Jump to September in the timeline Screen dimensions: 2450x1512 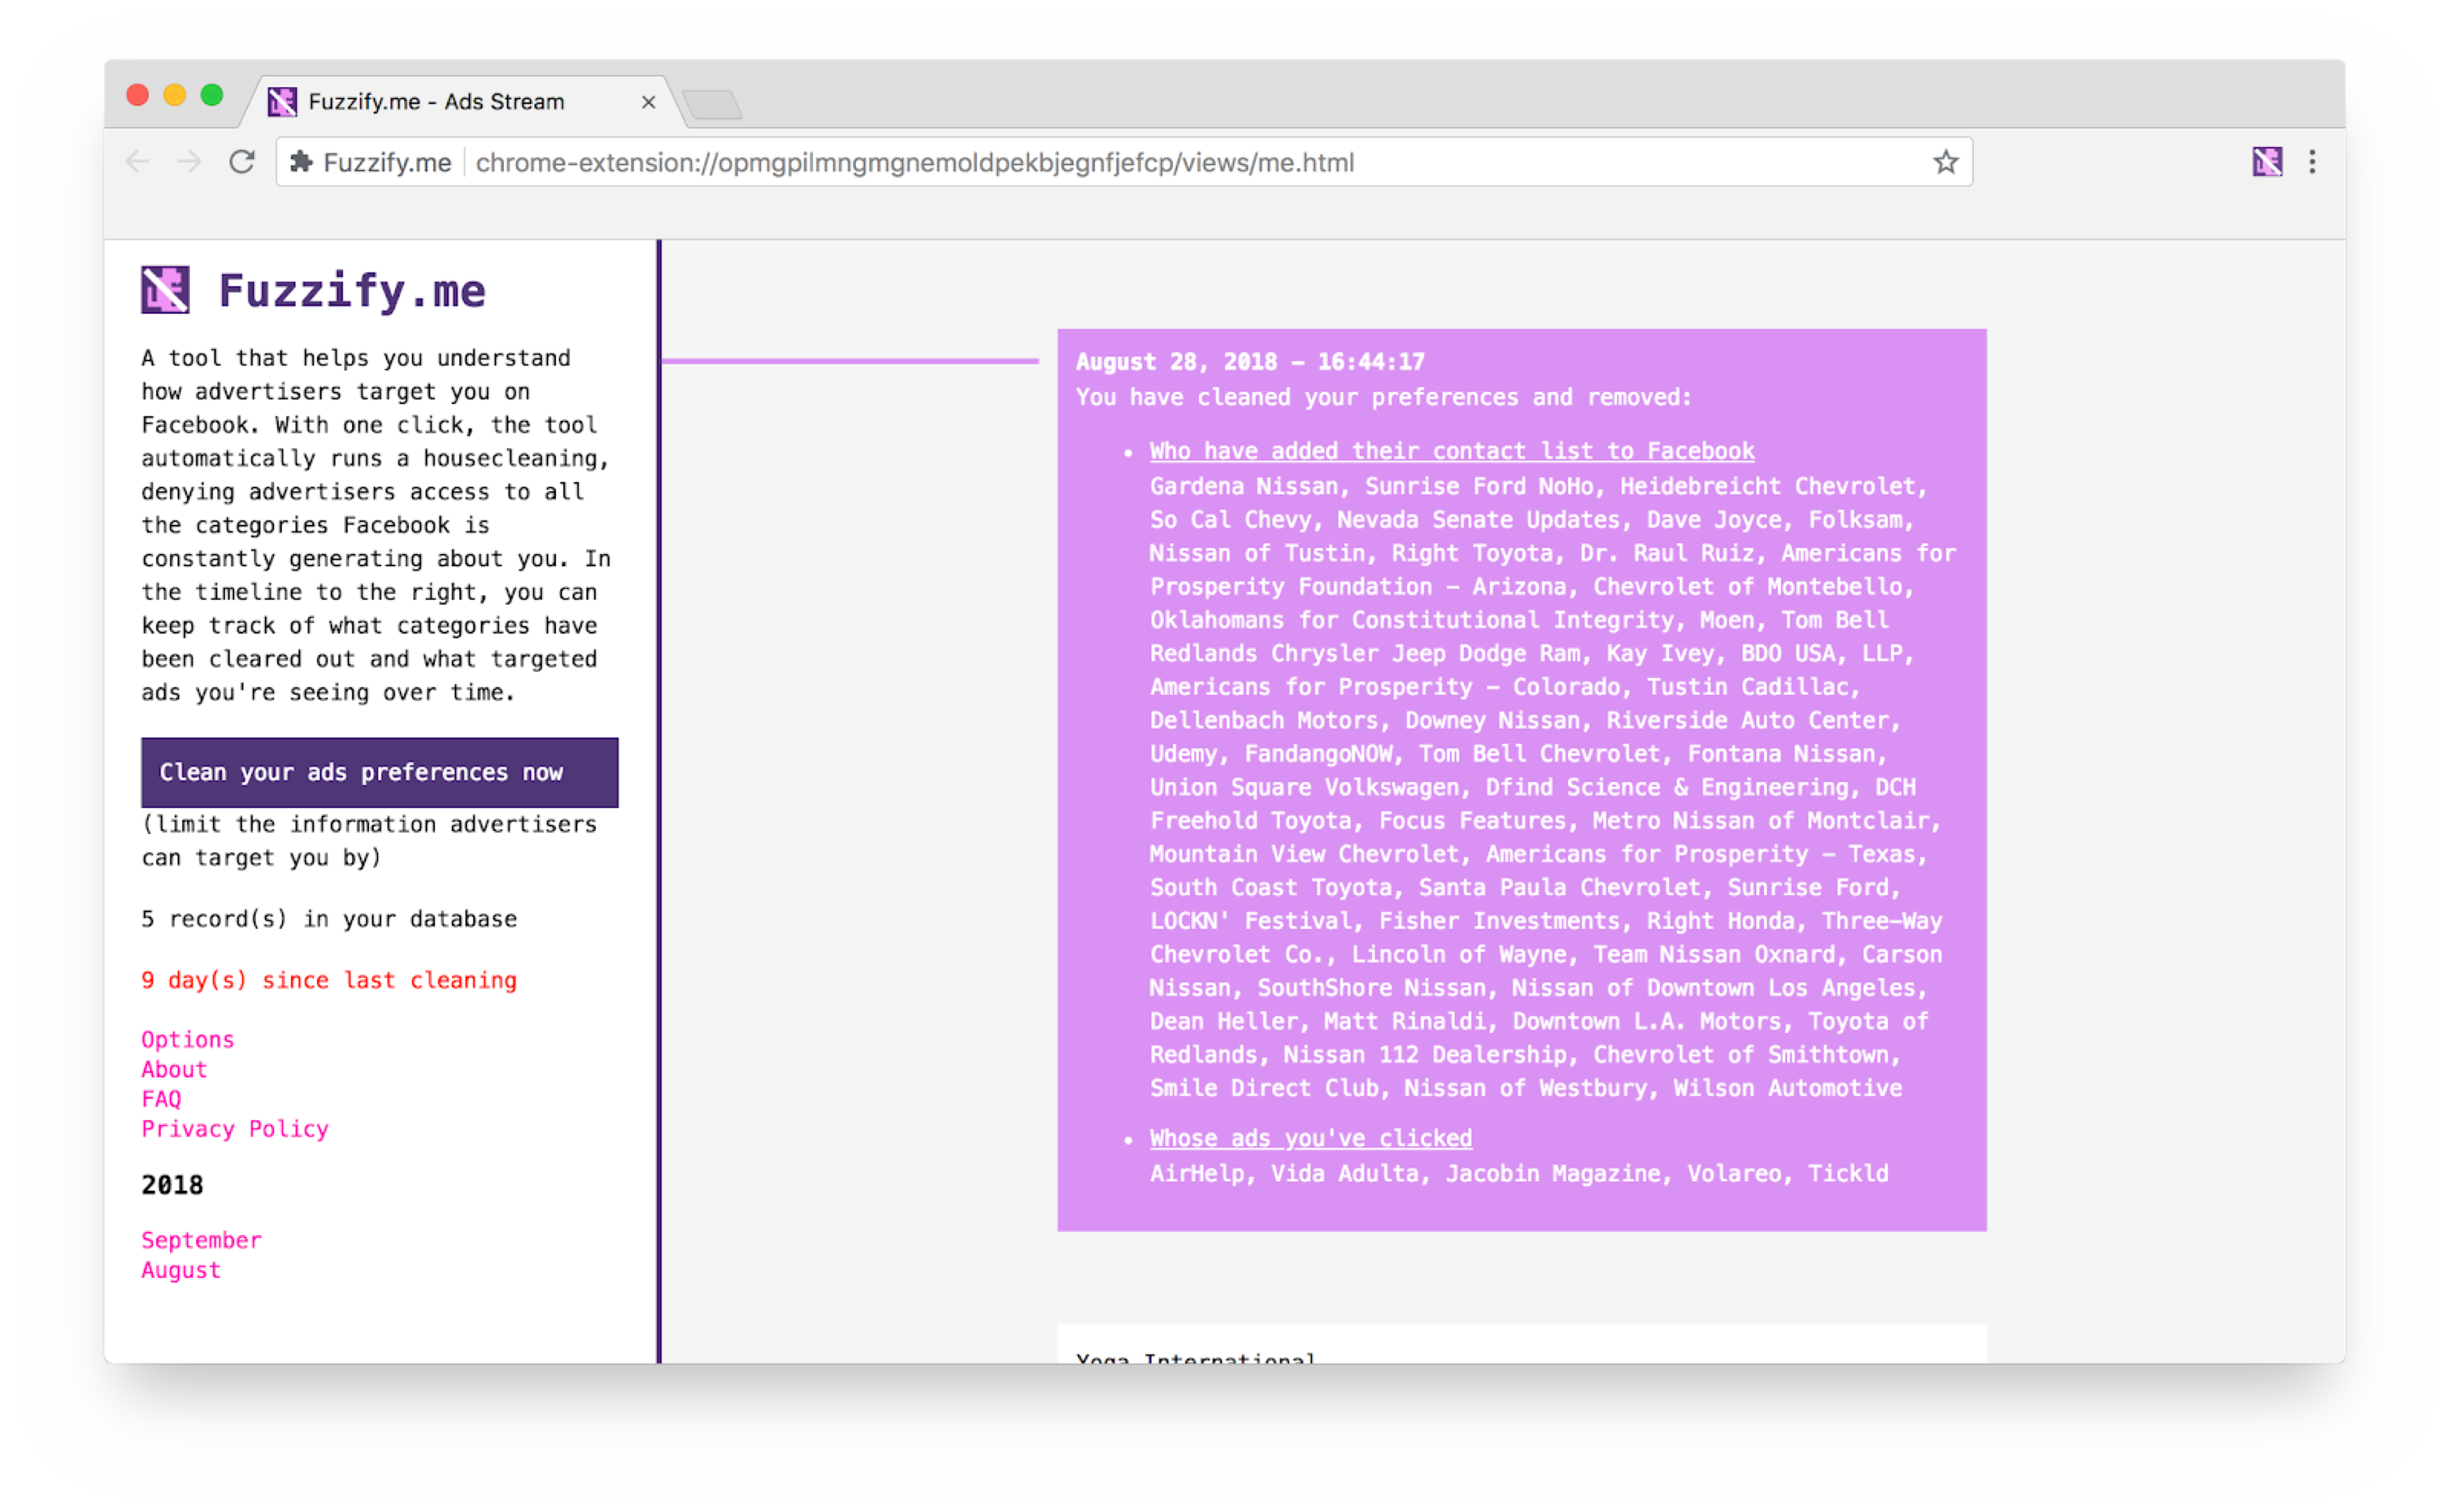201,1240
